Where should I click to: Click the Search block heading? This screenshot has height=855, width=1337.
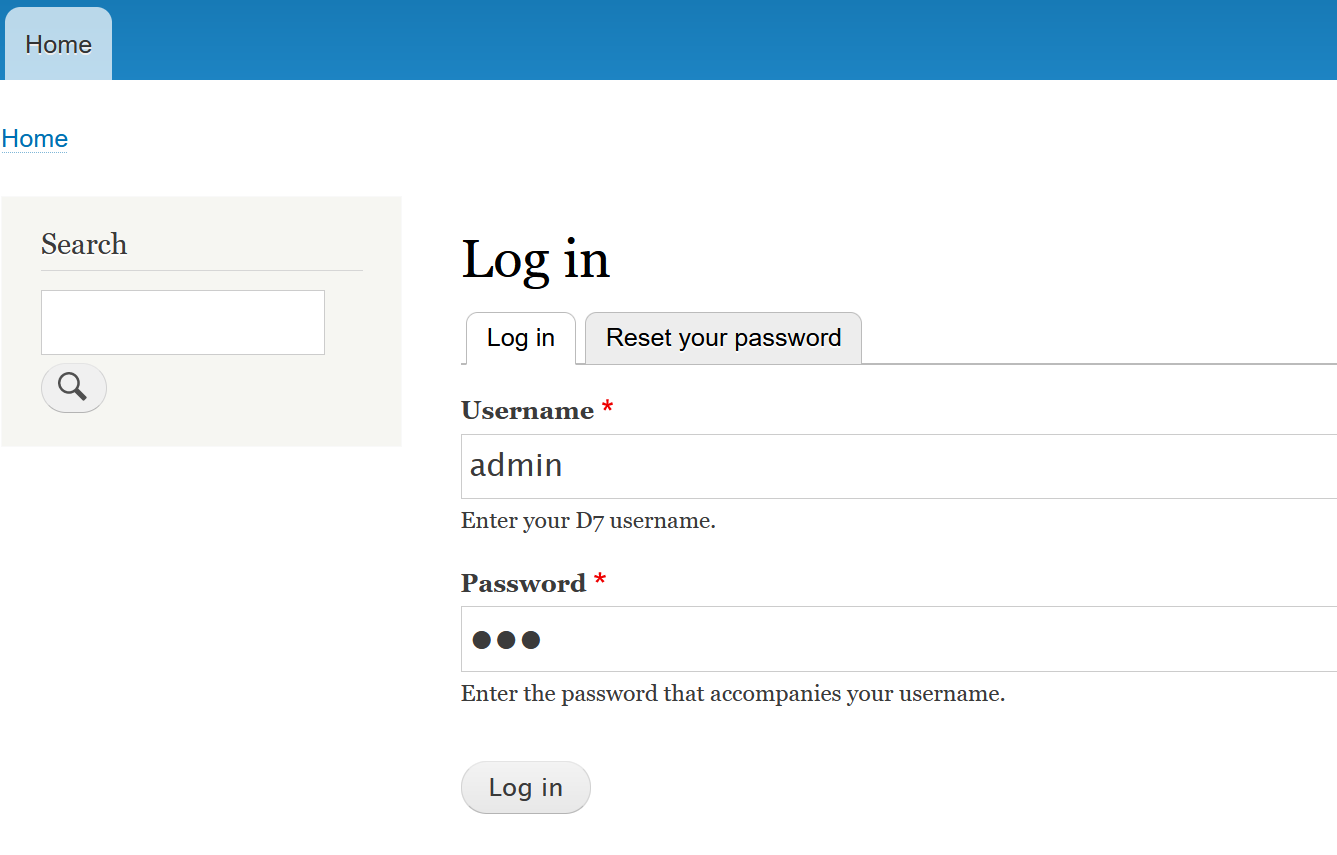[x=84, y=245]
